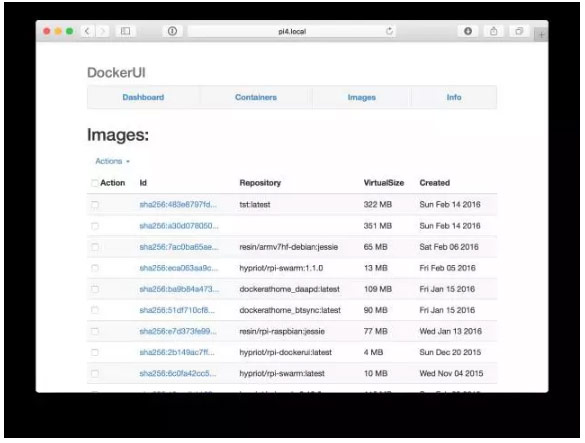
Task: Click the reload page icon
Action: [390, 31]
